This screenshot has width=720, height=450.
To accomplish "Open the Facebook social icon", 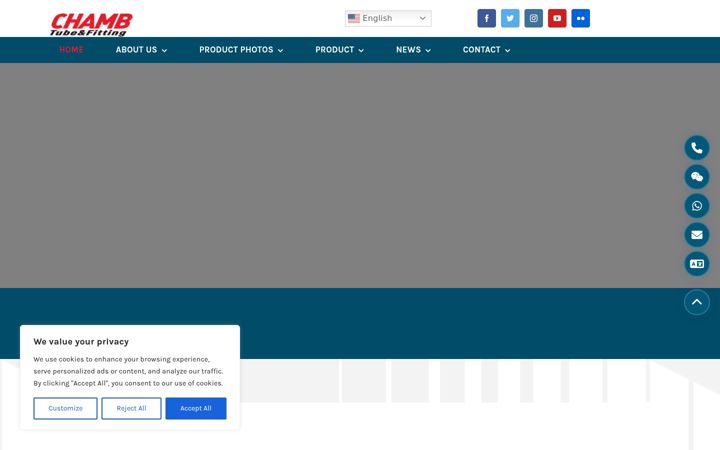I will pyautogui.click(x=486, y=18).
